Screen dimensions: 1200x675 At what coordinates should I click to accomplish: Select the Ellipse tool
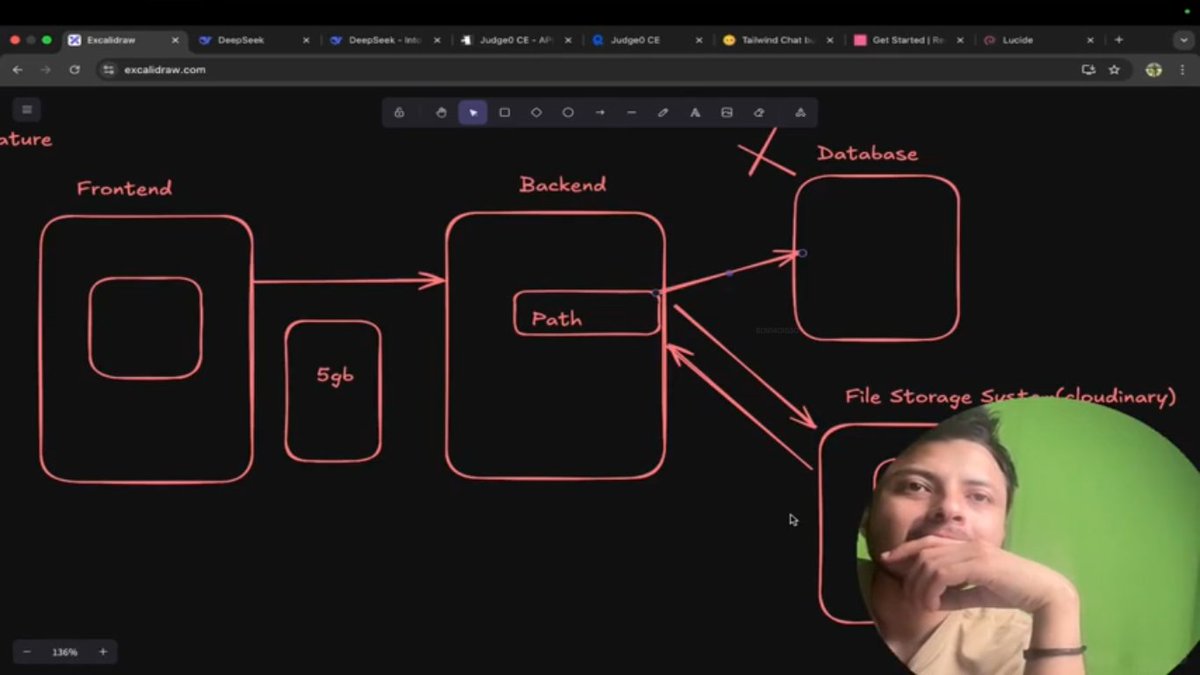coord(568,113)
